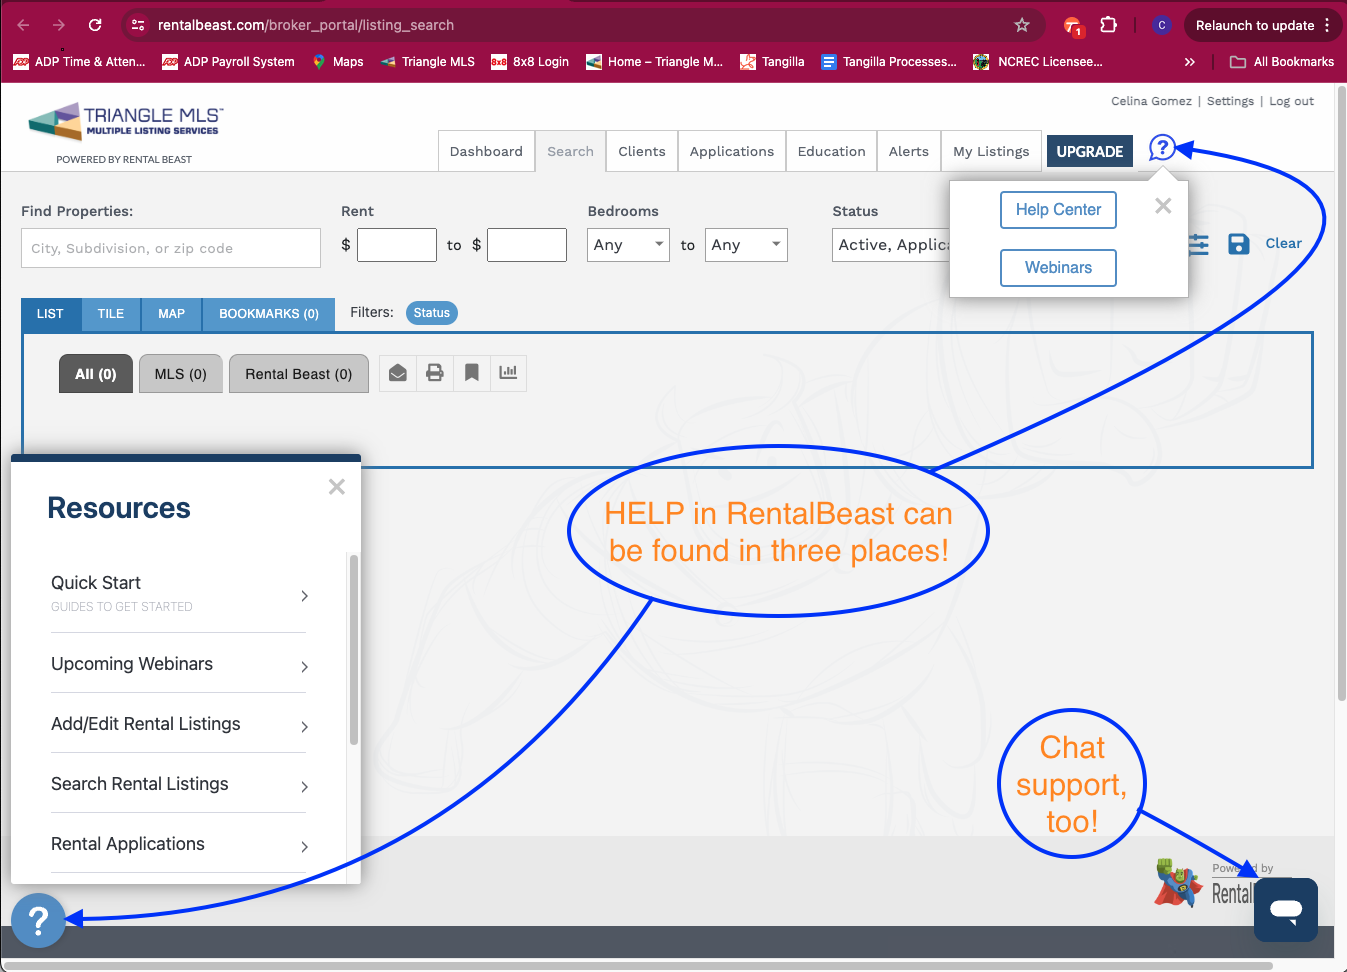Open the Maps bookmark
Viewport: 1347px width, 972px height.
pos(337,62)
